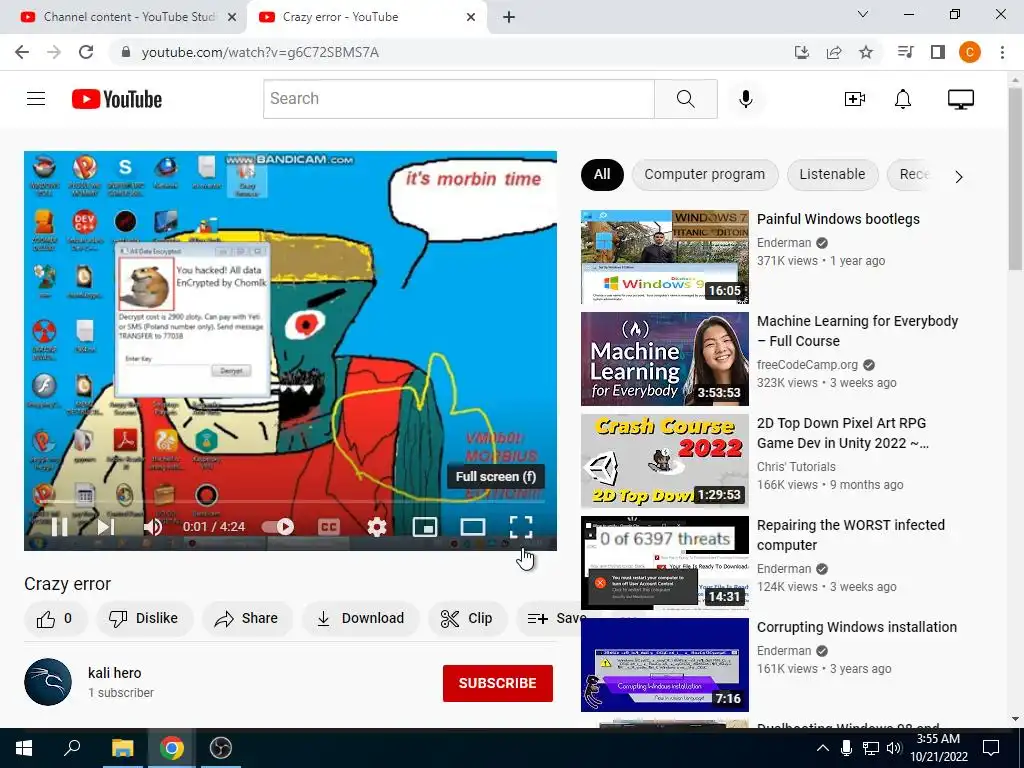Open Machine Learning for Everybody title

coord(857,331)
